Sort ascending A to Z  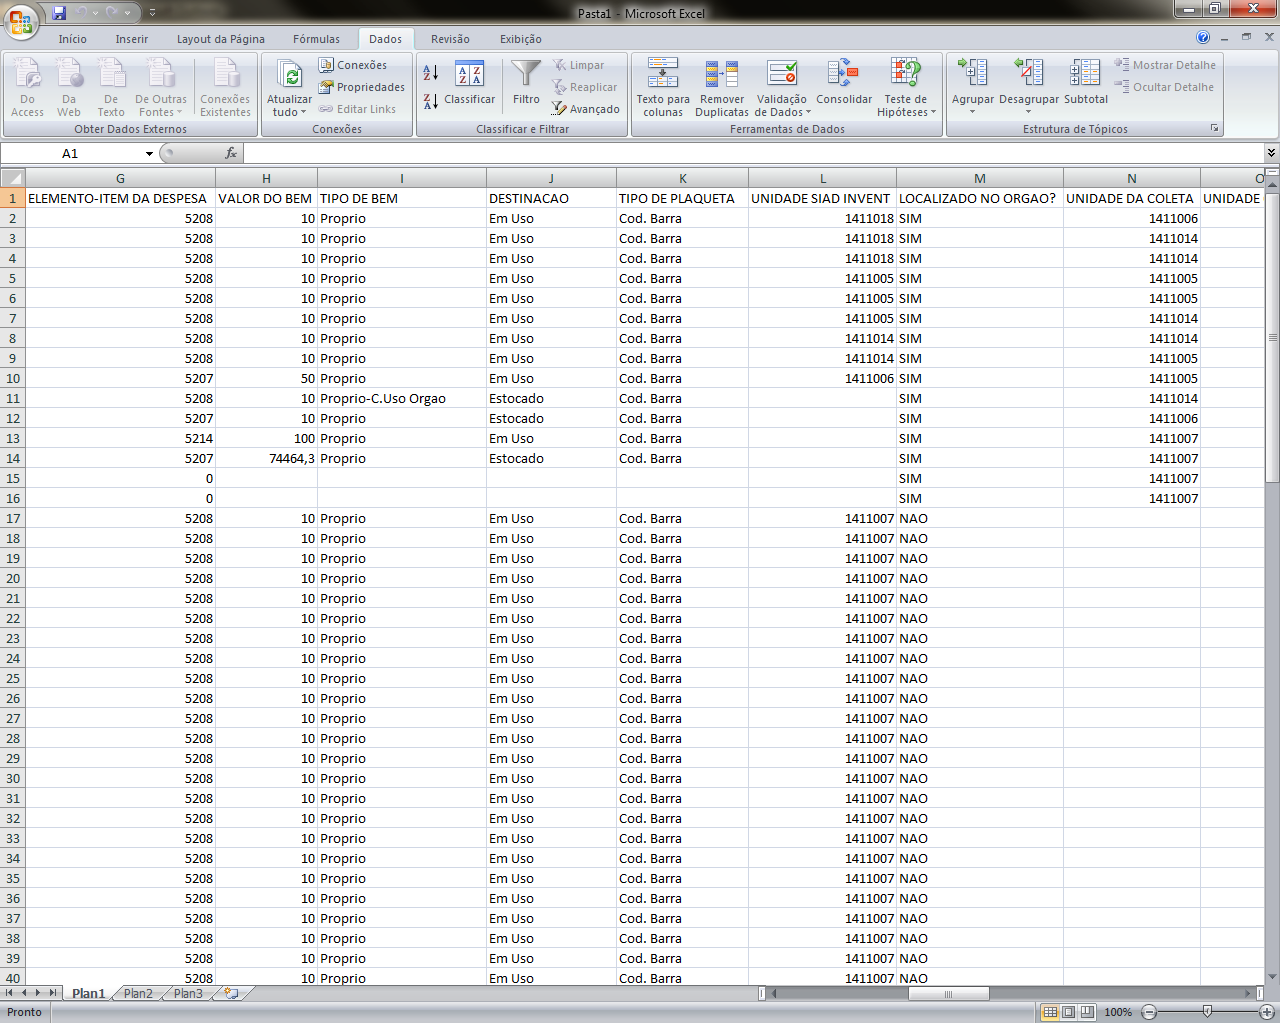431,73
